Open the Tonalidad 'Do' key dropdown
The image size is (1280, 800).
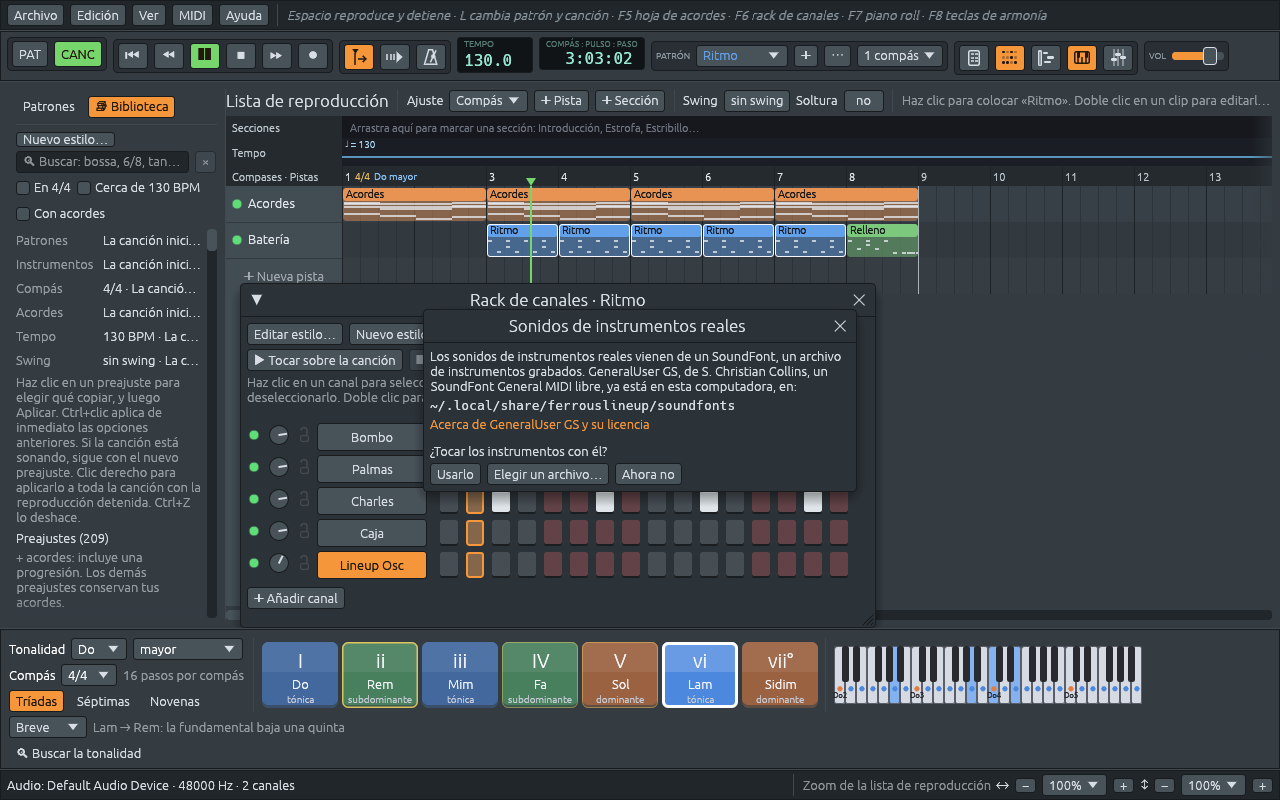tap(99, 649)
